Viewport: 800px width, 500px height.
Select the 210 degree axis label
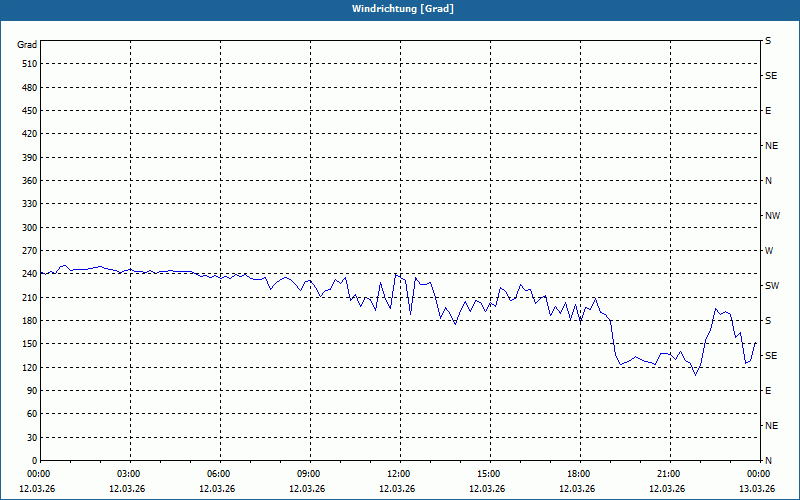click(x=30, y=297)
